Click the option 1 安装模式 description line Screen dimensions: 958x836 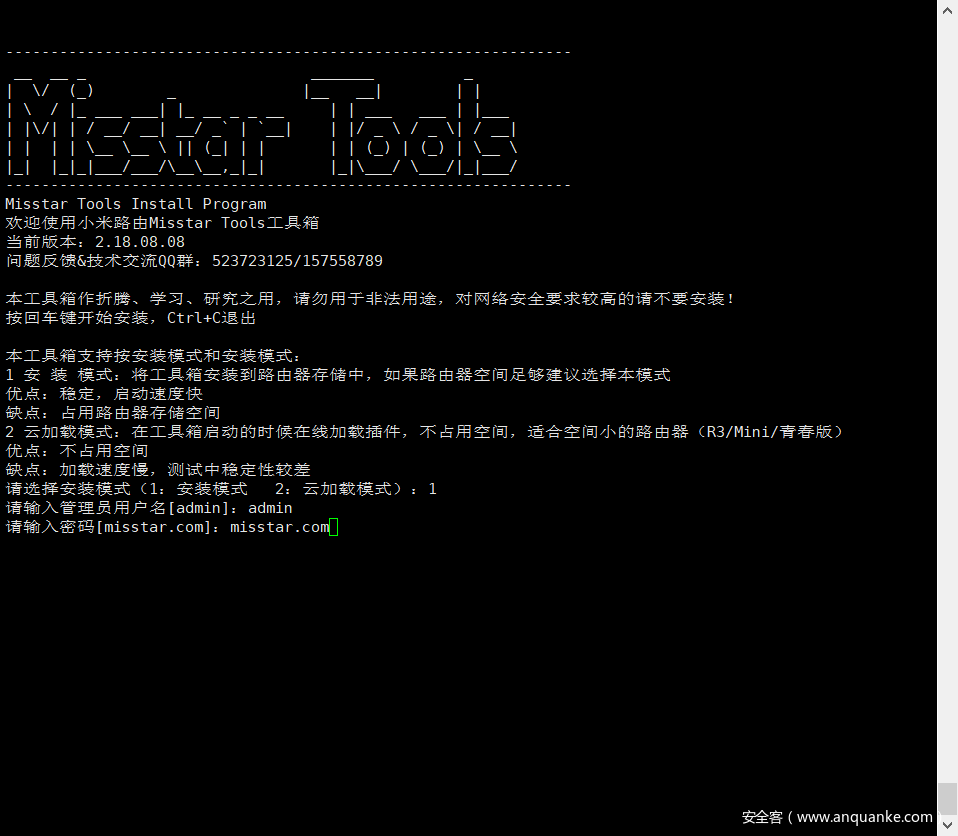click(338, 375)
